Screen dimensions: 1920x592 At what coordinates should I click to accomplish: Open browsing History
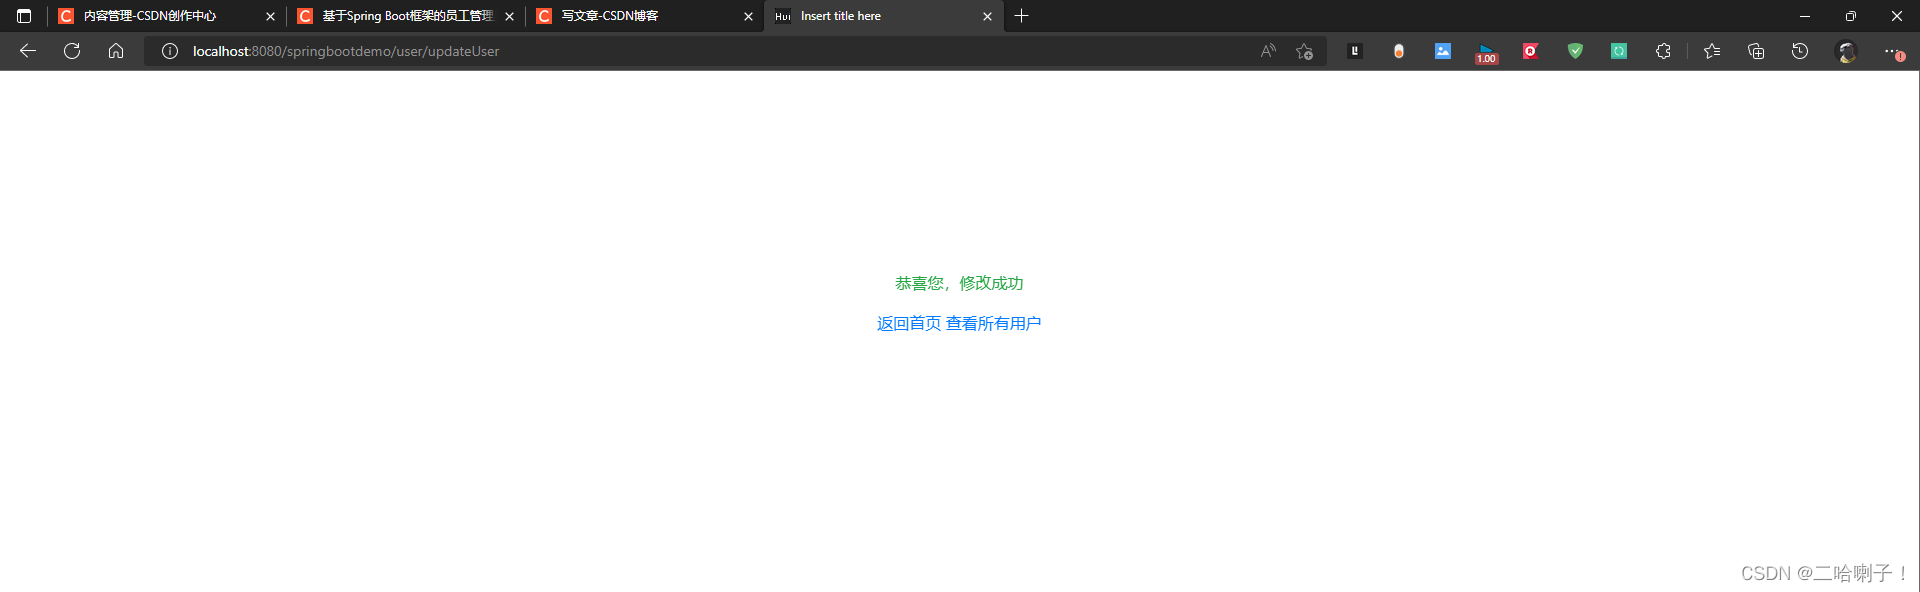1800,51
